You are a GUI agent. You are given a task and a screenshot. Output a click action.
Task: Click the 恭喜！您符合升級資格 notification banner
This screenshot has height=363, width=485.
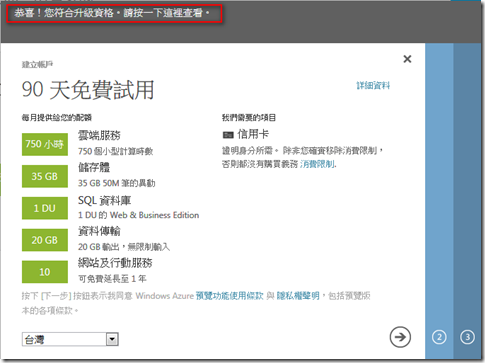click(114, 14)
